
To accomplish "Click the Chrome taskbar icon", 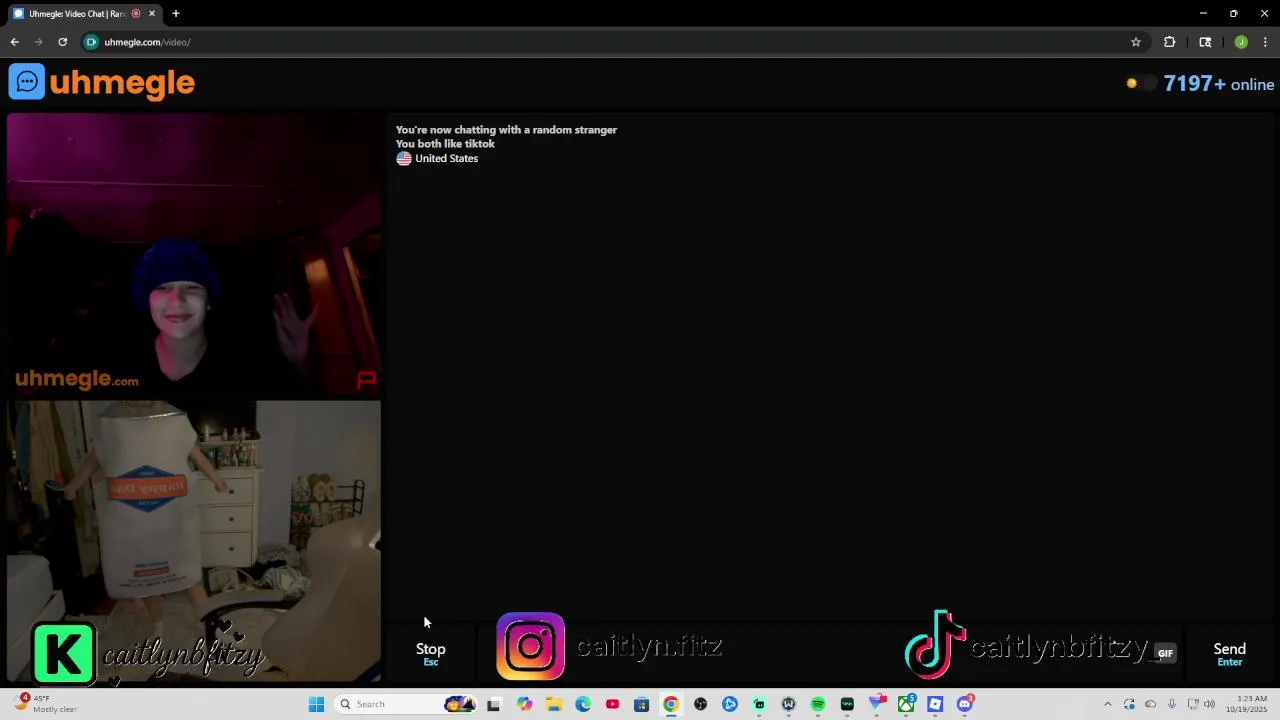I will pos(671,704).
